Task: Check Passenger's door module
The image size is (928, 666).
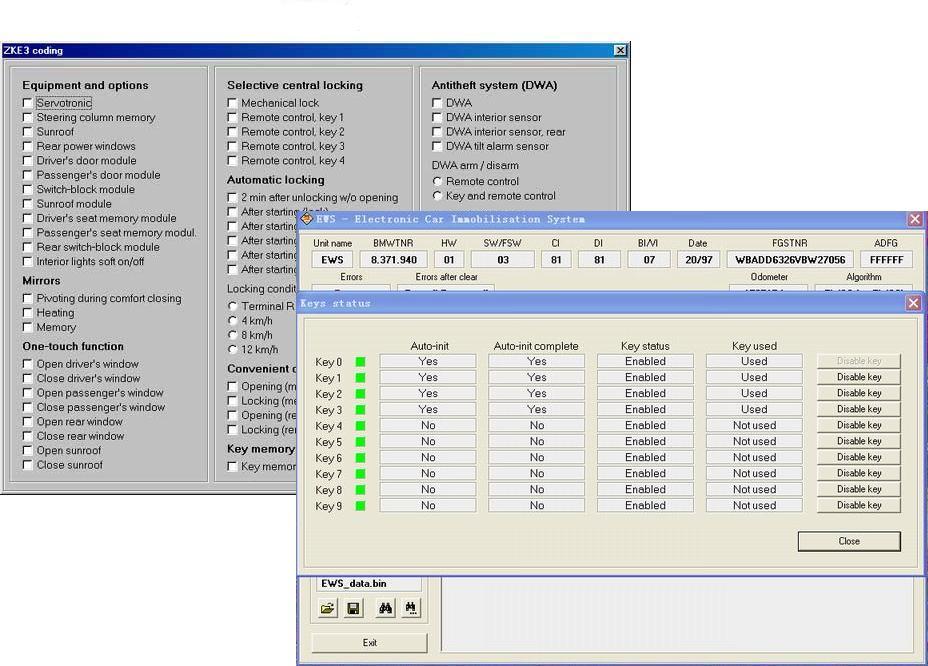Action: coord(27,175)
